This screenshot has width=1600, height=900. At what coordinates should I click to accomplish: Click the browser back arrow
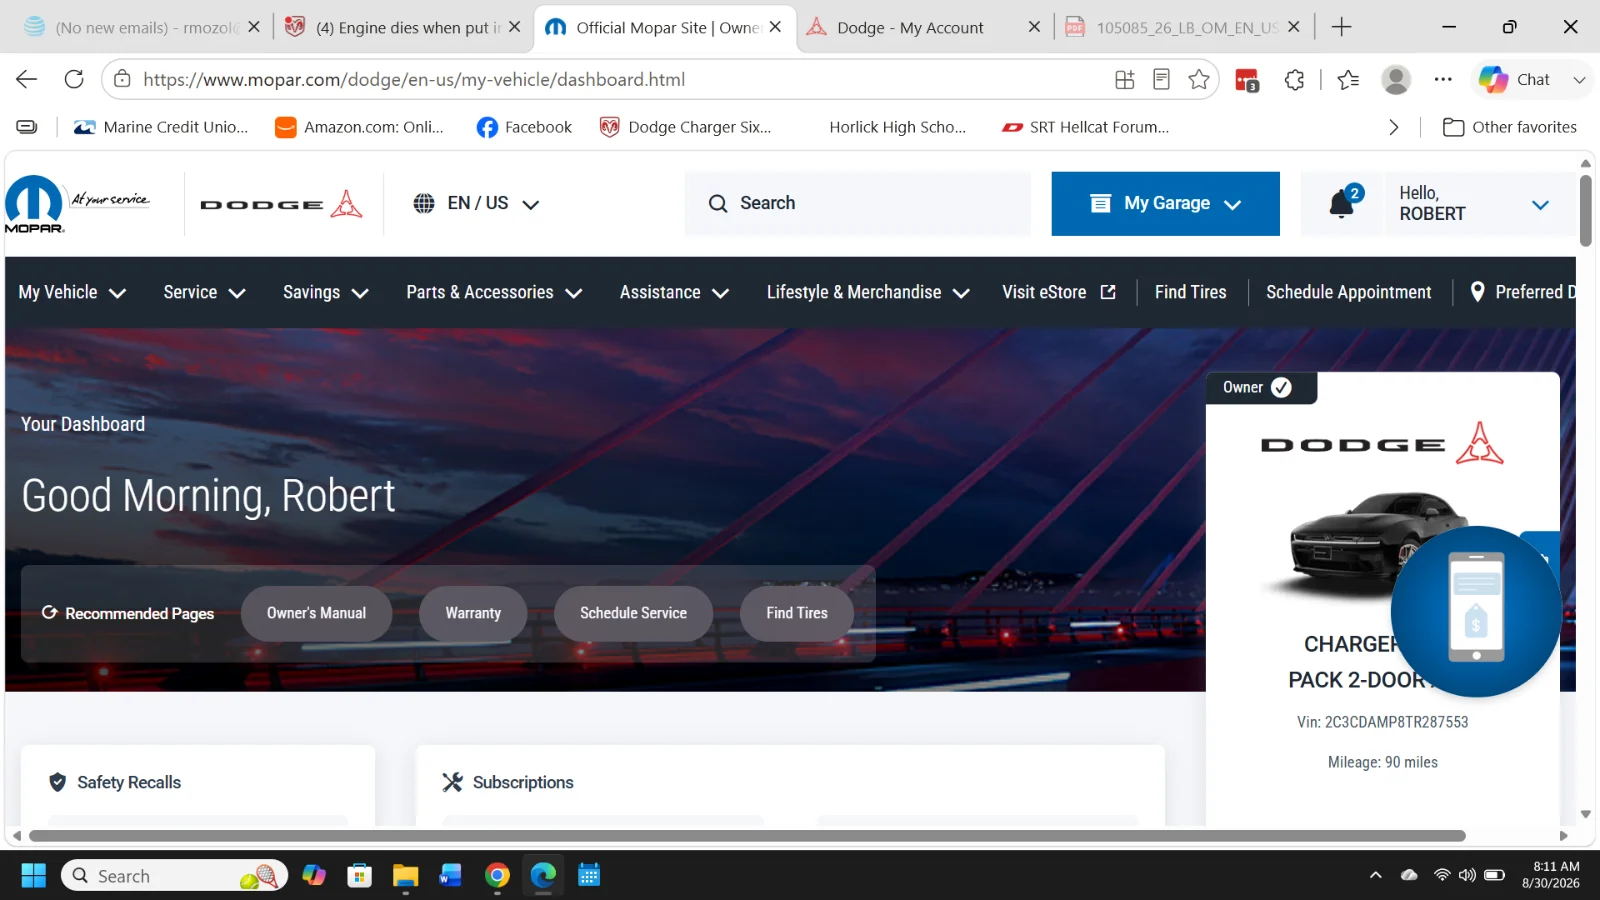[27, 79]
